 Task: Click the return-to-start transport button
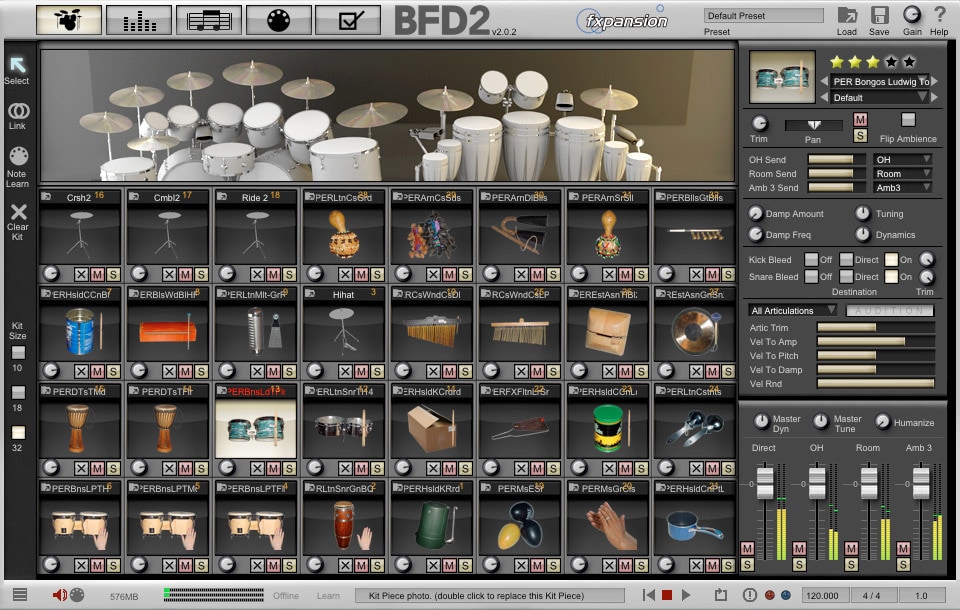(x=649, y=595)
